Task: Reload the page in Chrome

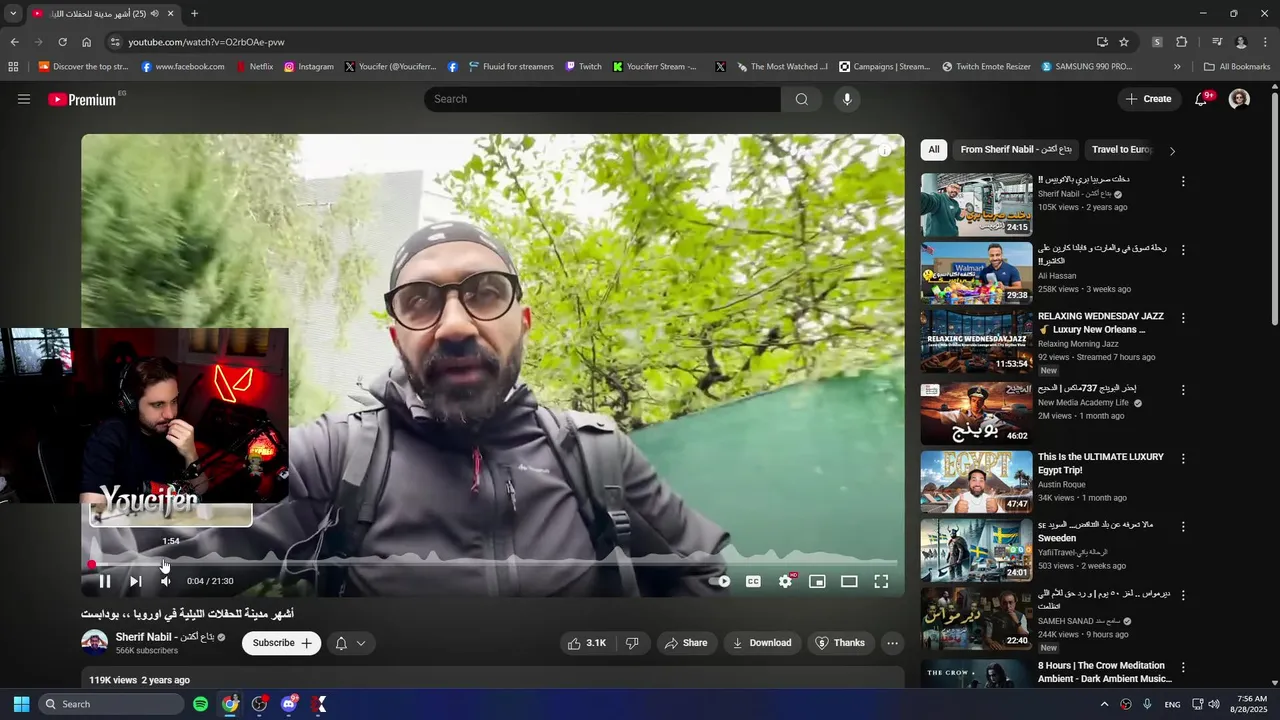Action: click(62, 42)
